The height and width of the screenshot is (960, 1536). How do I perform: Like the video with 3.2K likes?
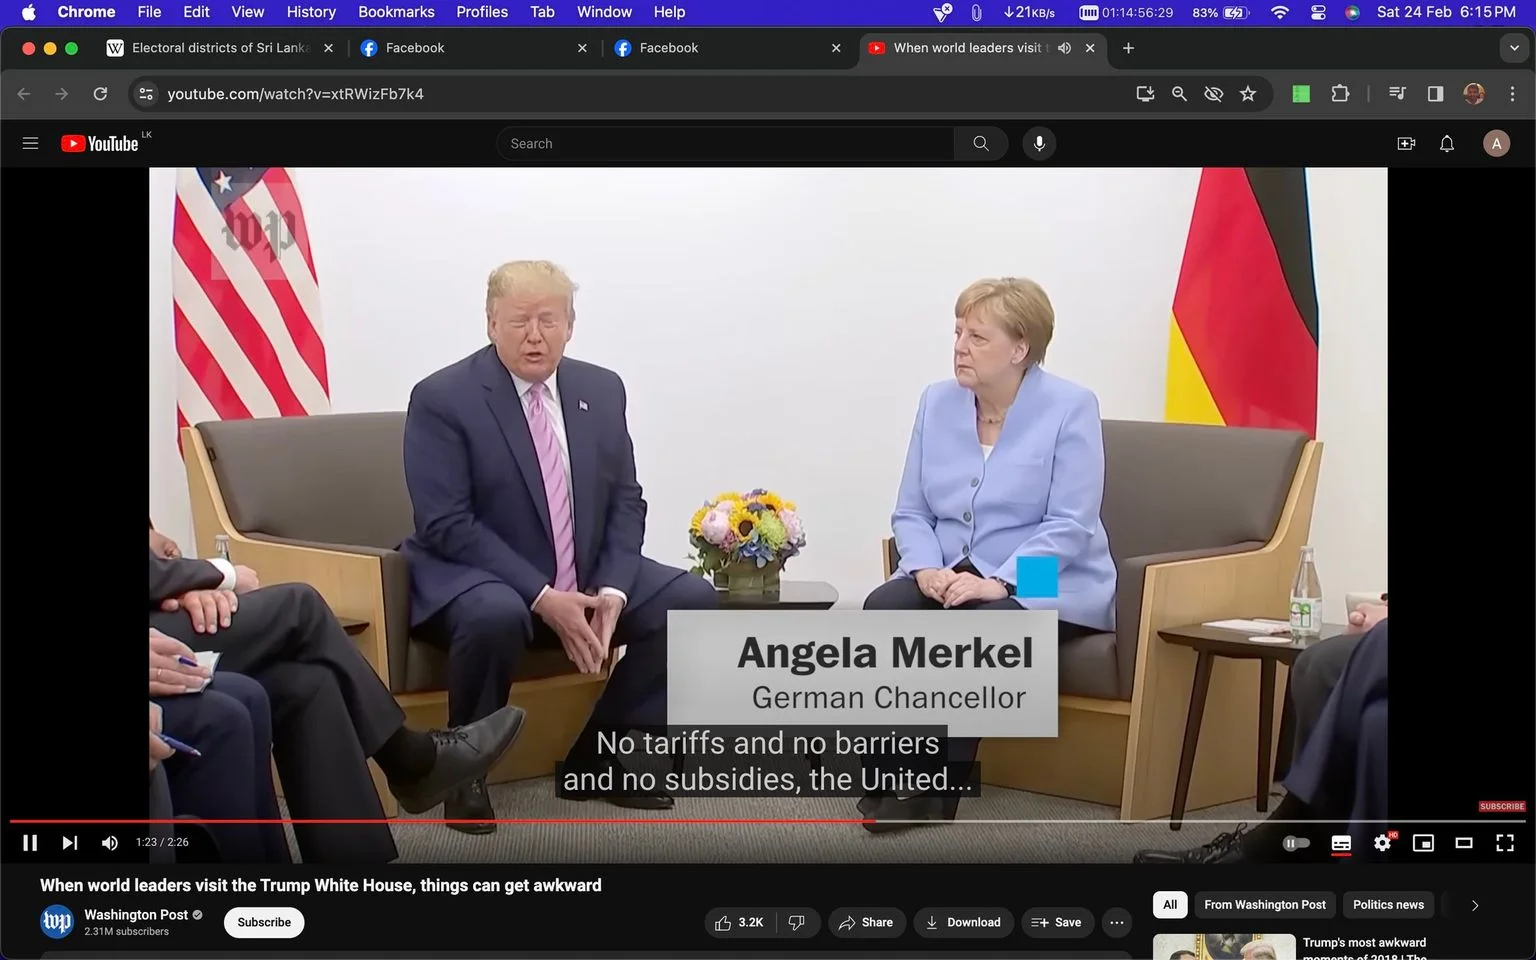pyautogui.click(x=740, y=922)
